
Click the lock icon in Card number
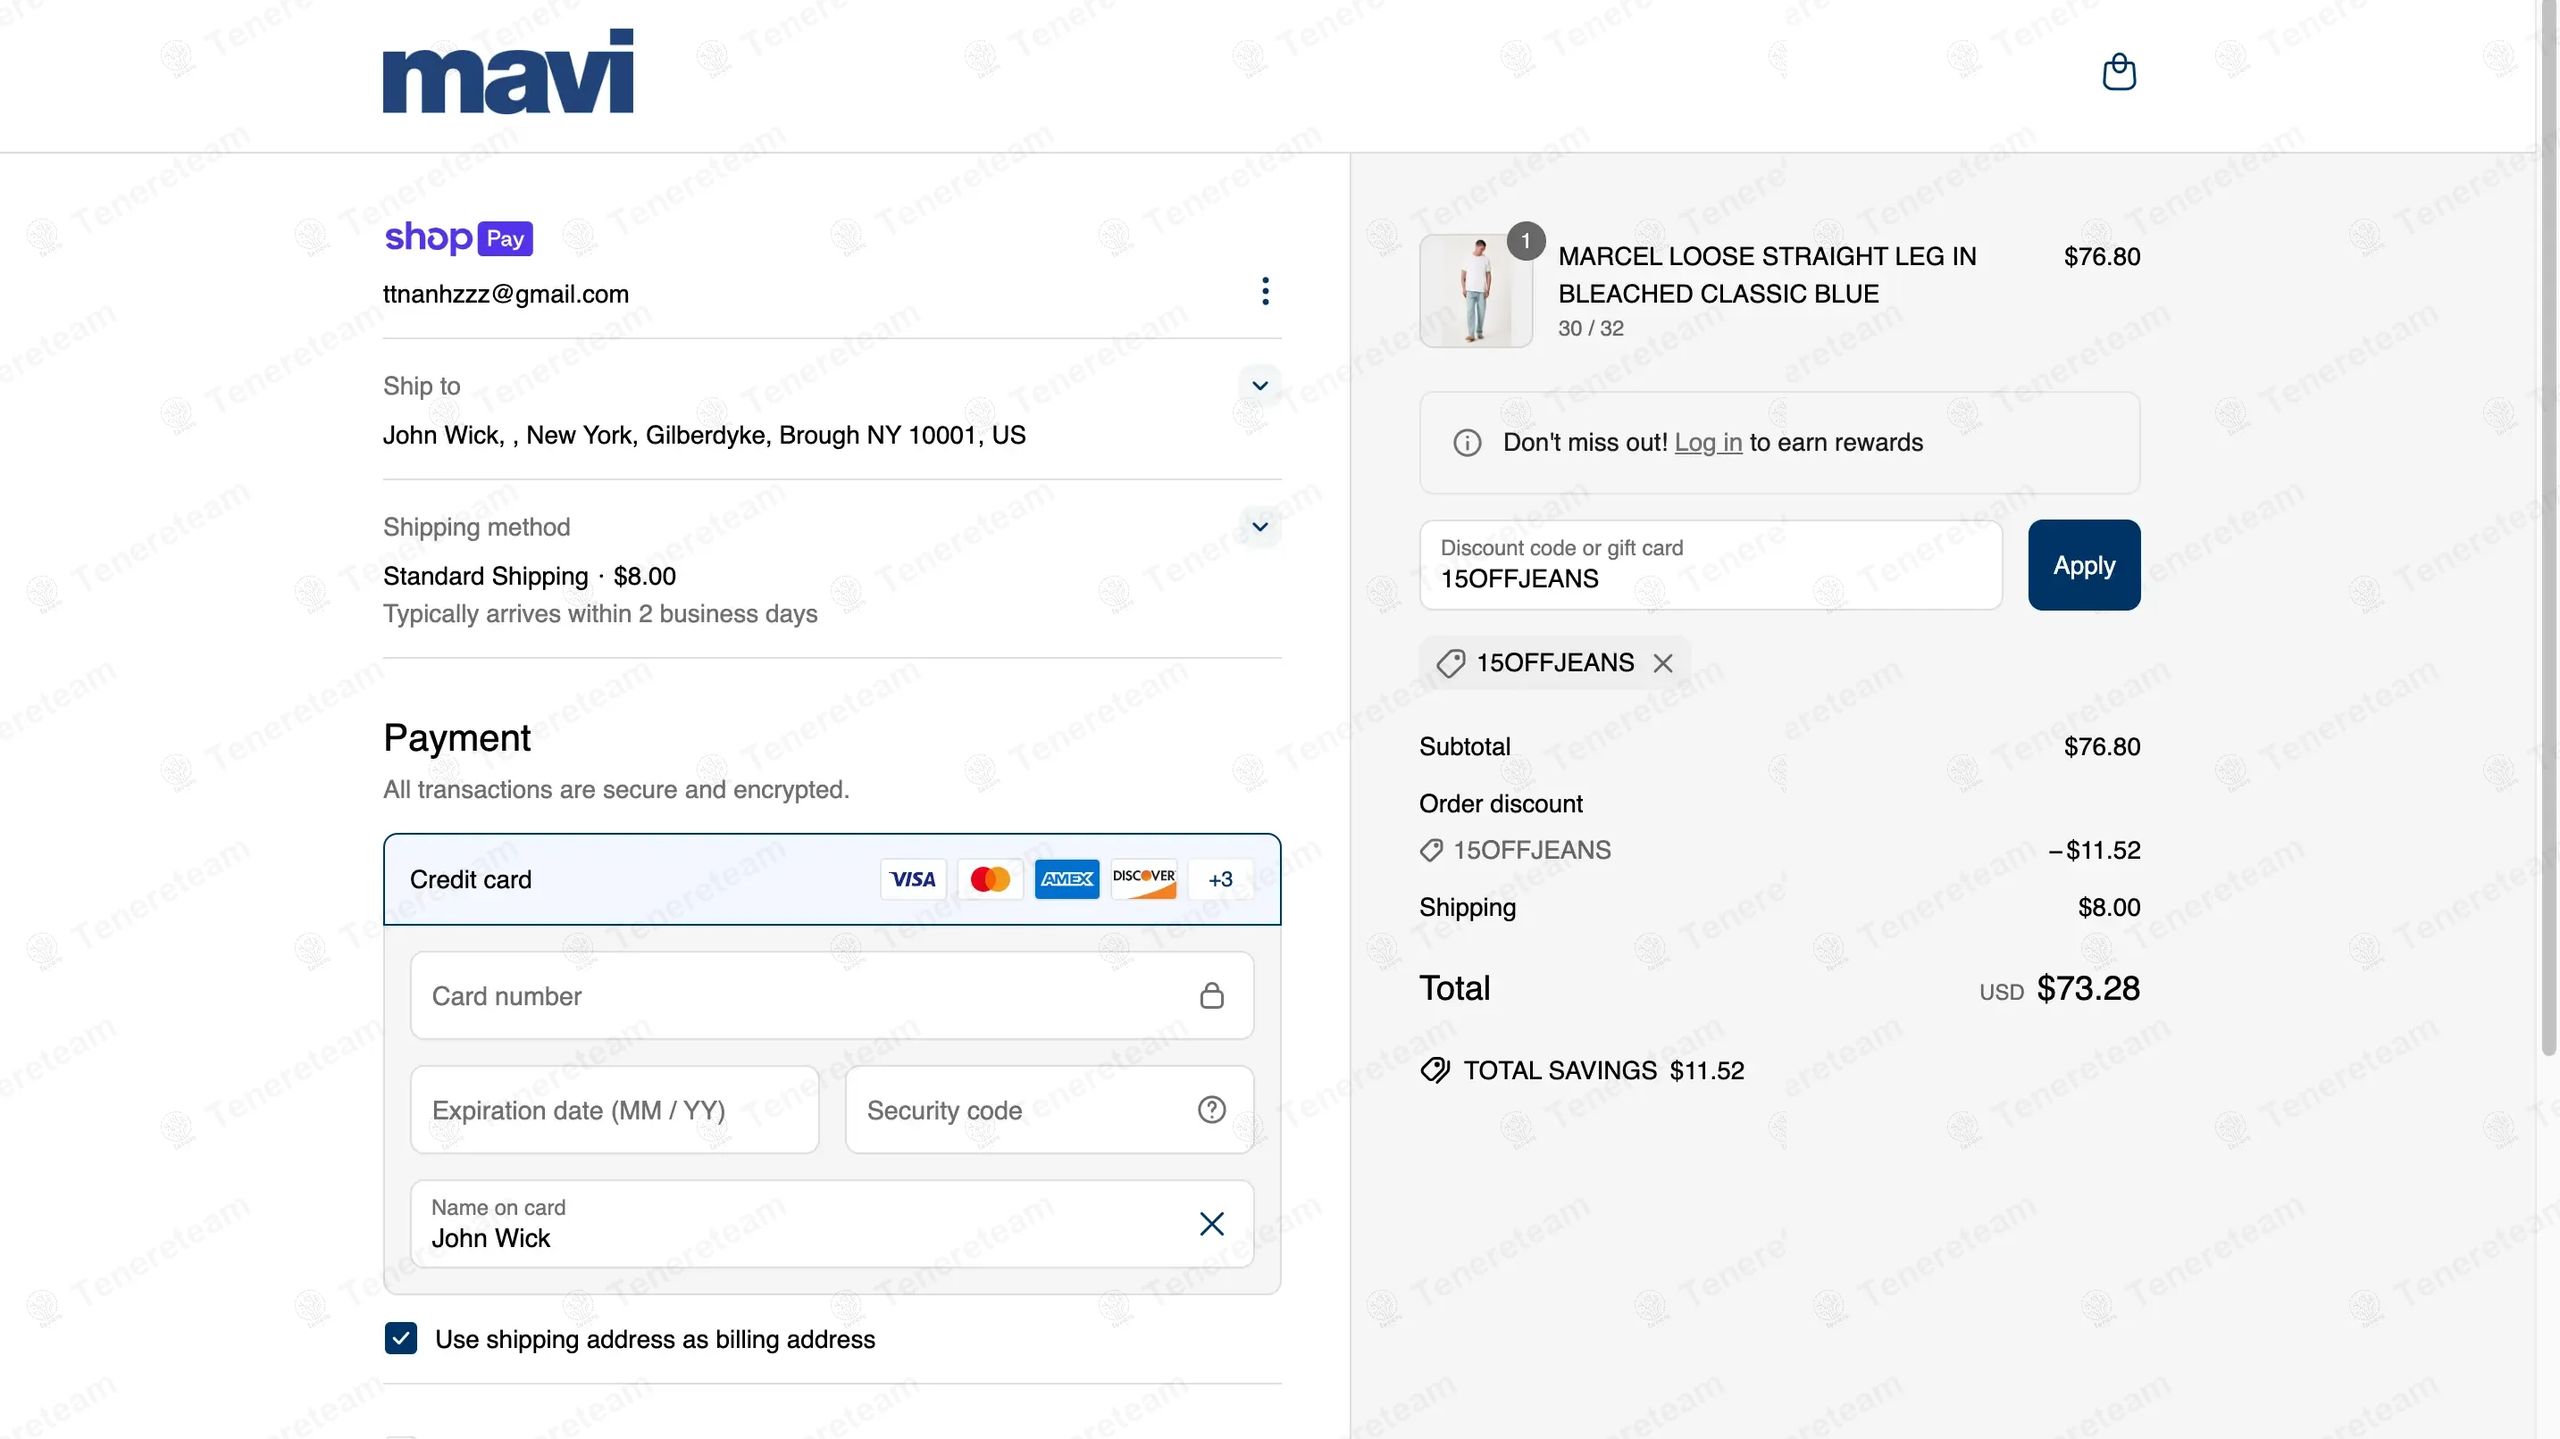pos(1212,996)
